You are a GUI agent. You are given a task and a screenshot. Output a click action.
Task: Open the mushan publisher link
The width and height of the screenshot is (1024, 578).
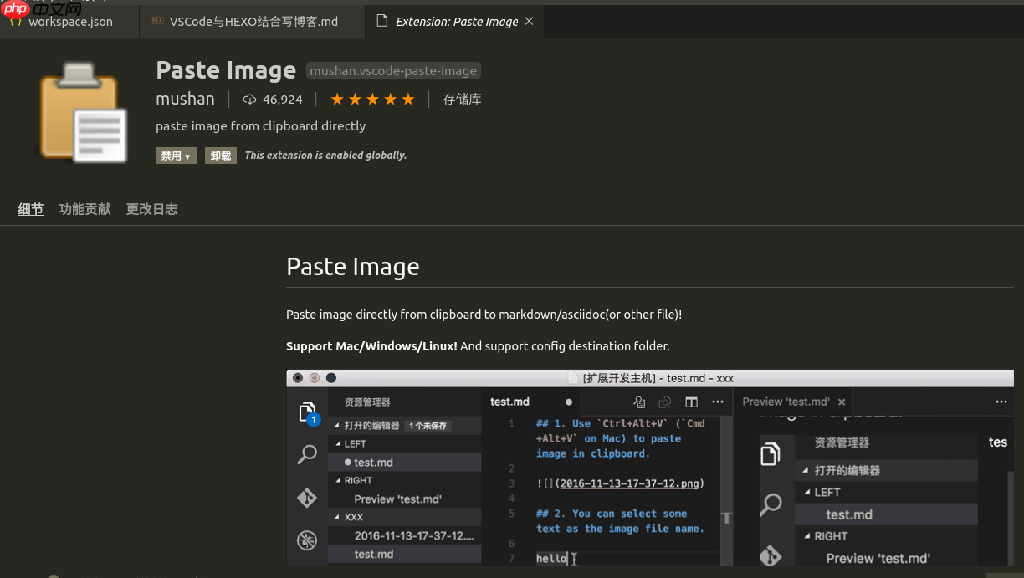[x=185, y=99]
